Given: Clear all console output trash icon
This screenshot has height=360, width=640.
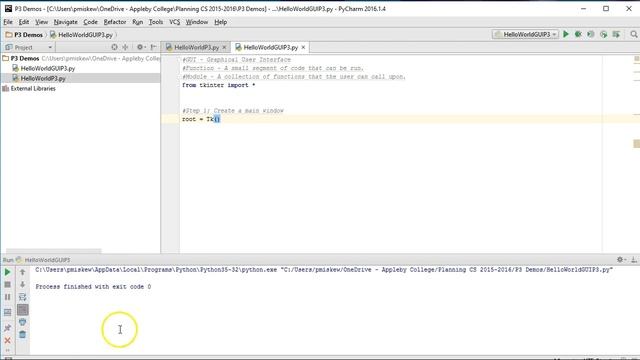Looking at the screenshot, I should (22, 335).
